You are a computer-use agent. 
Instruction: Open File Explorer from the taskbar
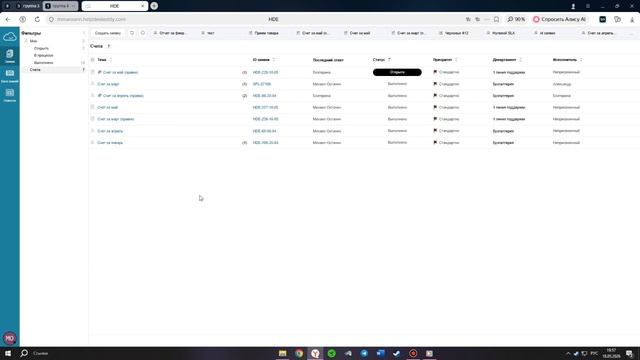click(x=282, y=353)
